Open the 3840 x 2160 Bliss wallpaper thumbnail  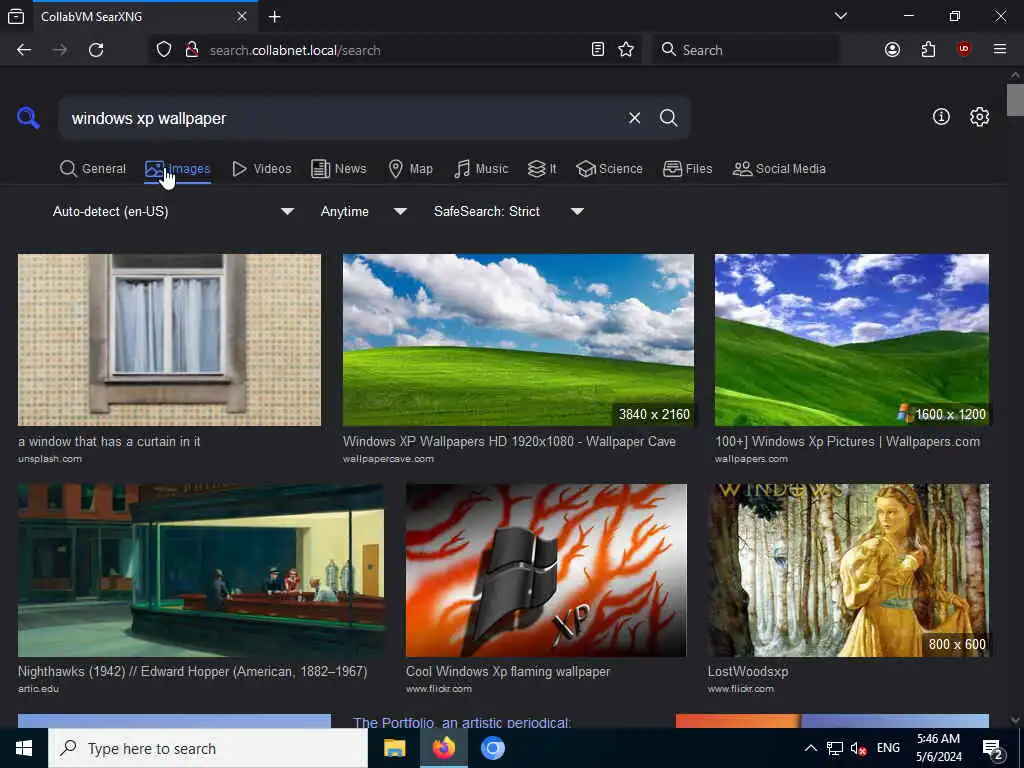pyautogui.click(x=518, y=340)
